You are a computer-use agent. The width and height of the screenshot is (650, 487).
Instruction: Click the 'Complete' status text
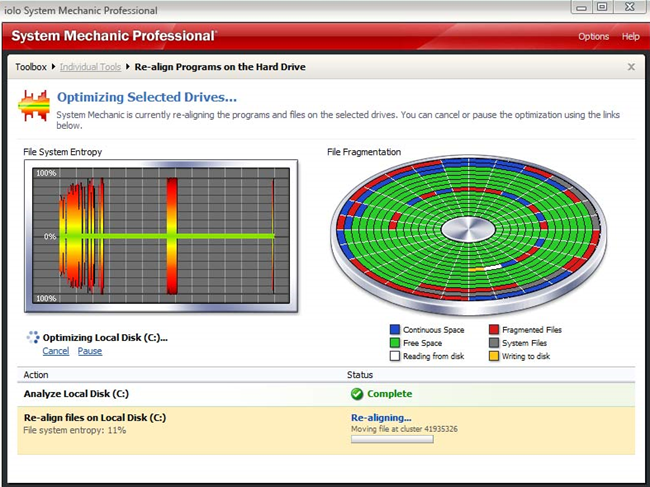pos(389,394)
